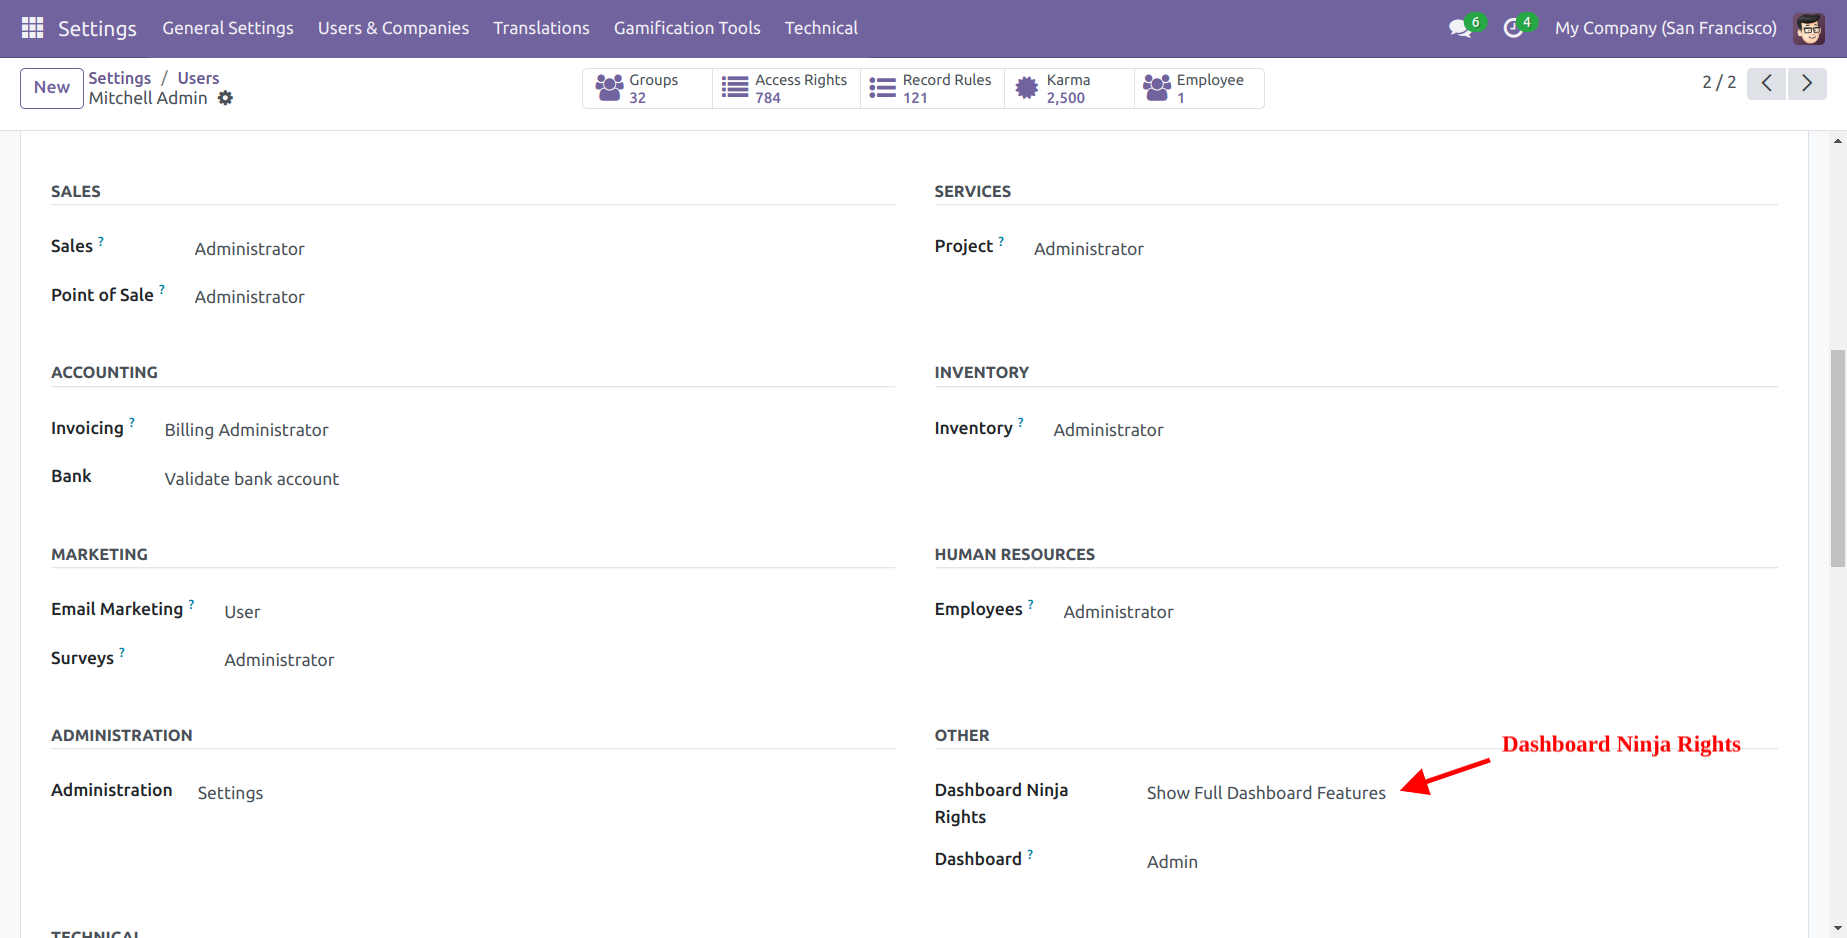Viewport: 1847px width, 938px height.
Task: Change Dashboard Ninja Rights selection field
Action: click(1265, 793)
